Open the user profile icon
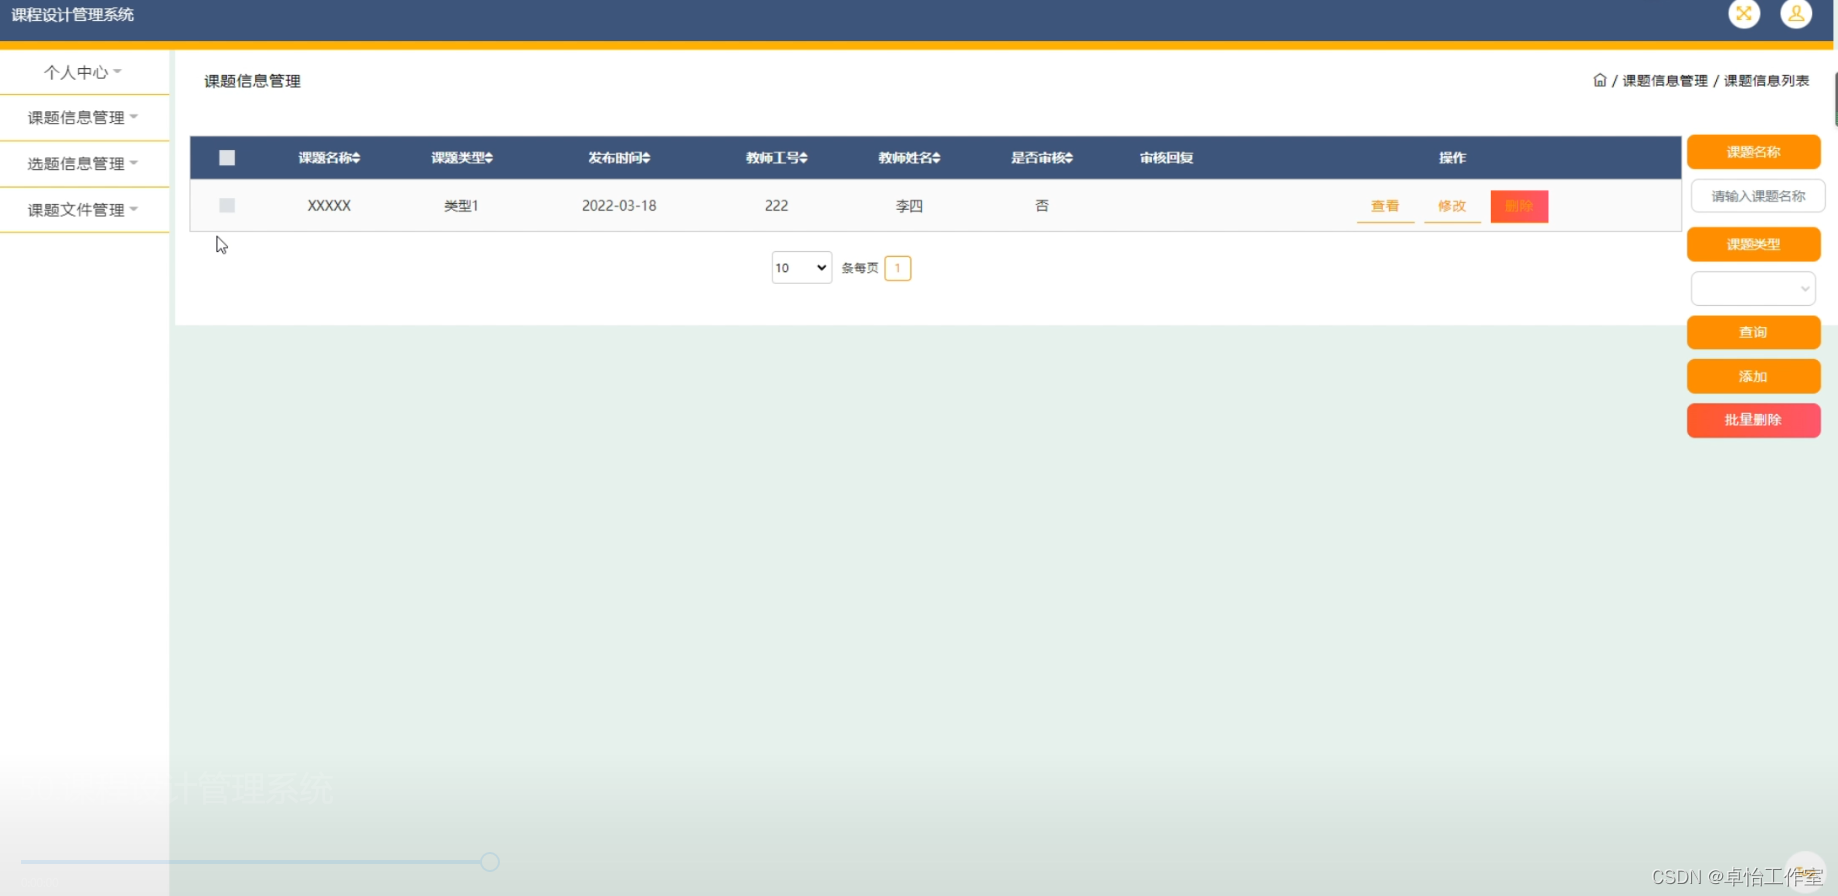The width and height of the screenshot is (1838, 896). 1796,13
